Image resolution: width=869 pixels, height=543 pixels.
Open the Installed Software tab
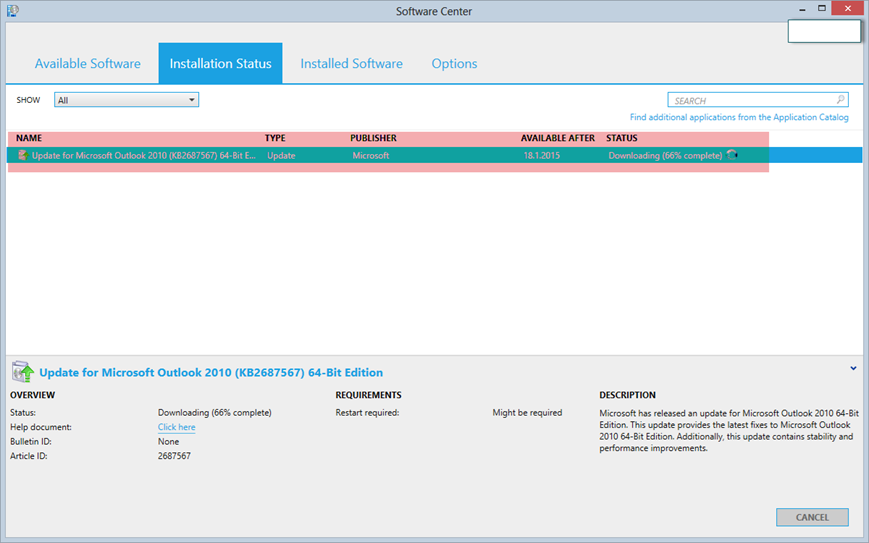(351, 64)
